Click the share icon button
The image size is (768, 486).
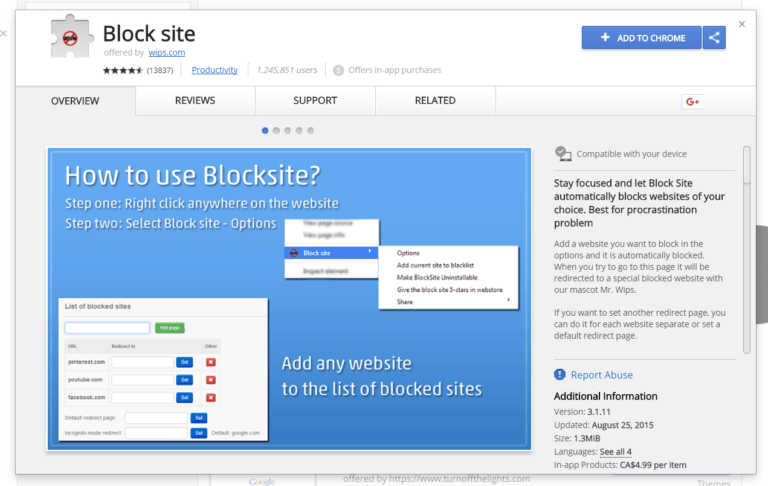point(714,38)
